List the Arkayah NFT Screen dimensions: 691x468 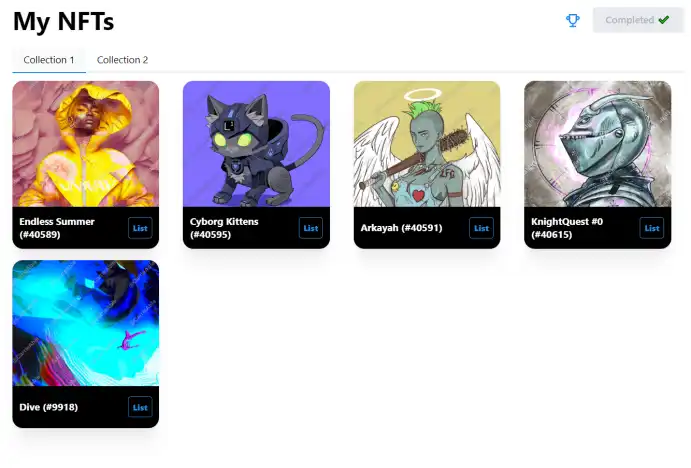coord(481,228)
